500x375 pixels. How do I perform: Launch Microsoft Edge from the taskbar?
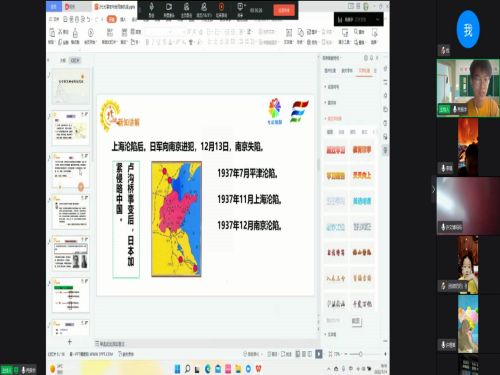tap(208, 369)
